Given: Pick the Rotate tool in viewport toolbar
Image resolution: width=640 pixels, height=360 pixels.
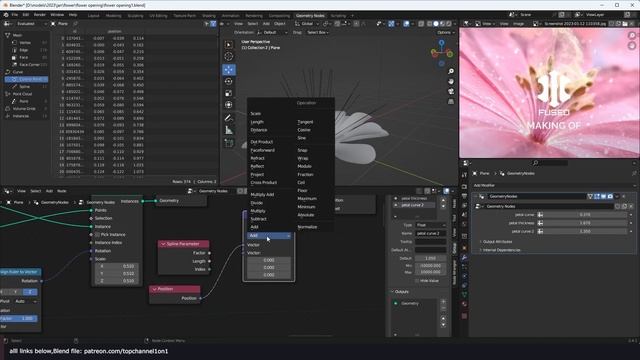Looking at the screenshot, I should point(229,81).
